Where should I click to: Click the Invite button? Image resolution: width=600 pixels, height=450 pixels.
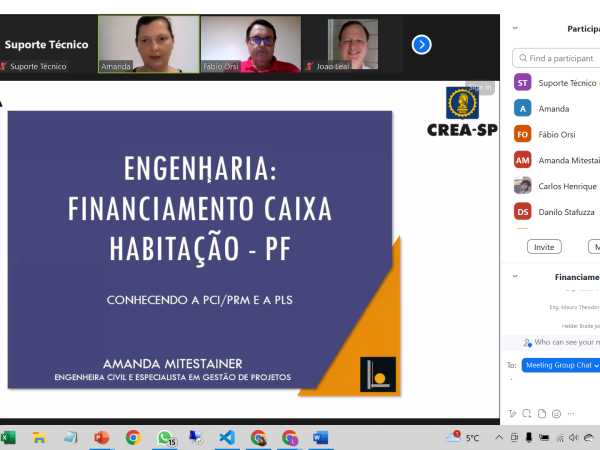[544, 247]
